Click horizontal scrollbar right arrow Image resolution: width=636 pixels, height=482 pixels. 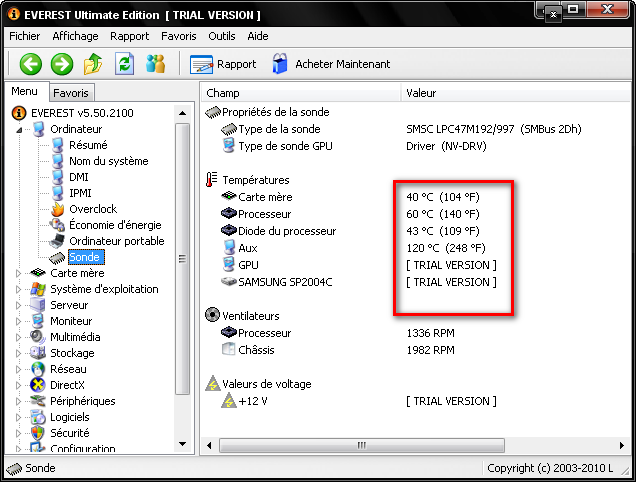[x=622, y=445]
